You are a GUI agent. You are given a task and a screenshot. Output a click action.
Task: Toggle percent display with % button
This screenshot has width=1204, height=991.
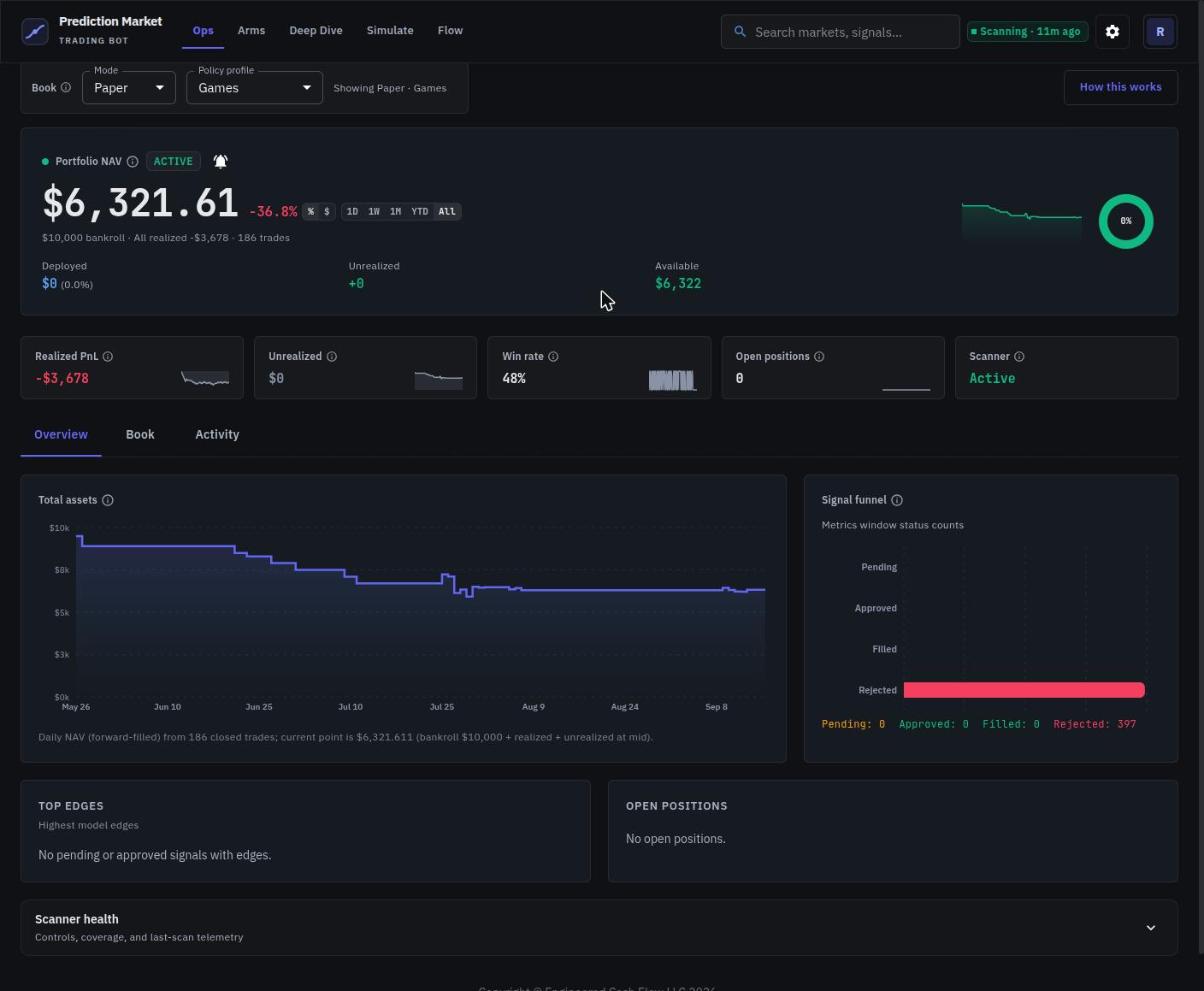[311, 211]
